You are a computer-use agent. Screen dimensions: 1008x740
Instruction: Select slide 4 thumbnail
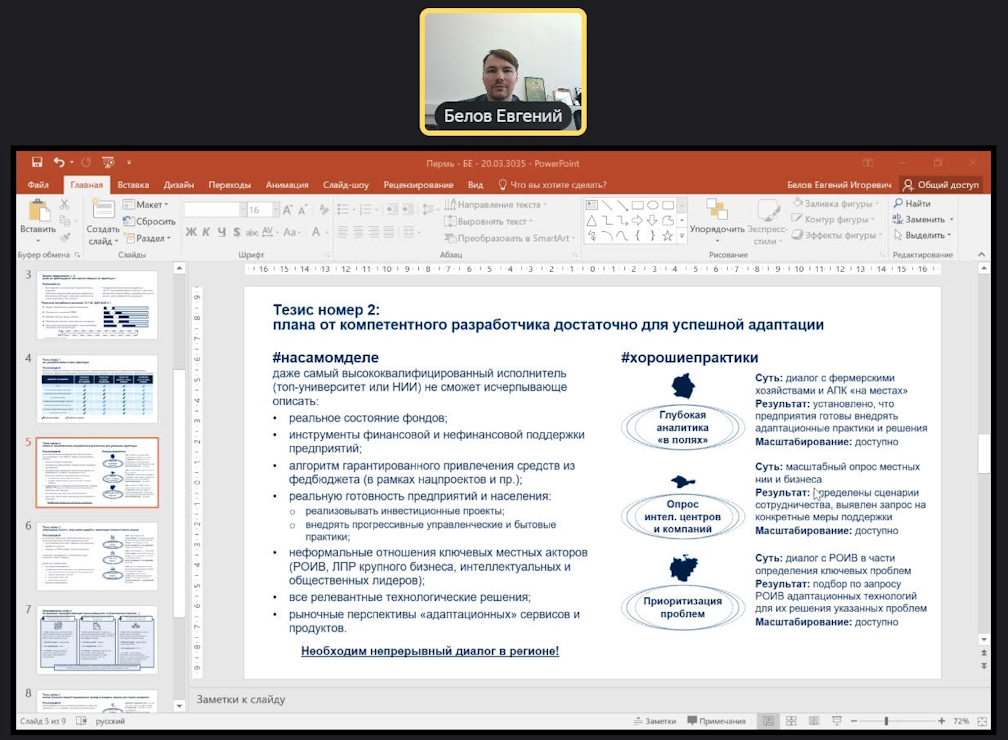(97, 388)
